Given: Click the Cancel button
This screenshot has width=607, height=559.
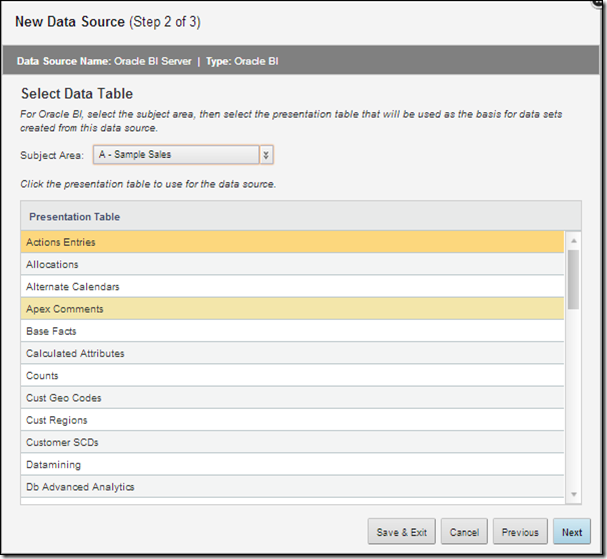Looking at the screenshot, I should tap(463, 532).
